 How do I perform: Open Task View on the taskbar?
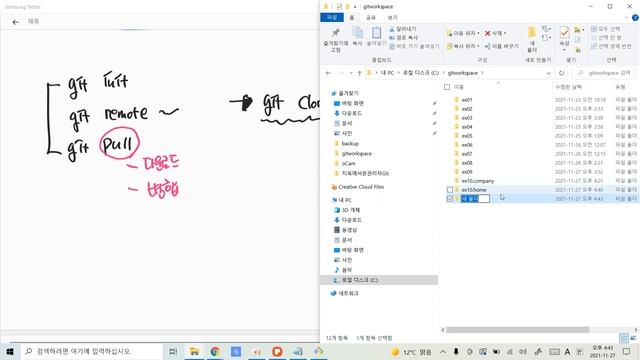click(173, 351)
